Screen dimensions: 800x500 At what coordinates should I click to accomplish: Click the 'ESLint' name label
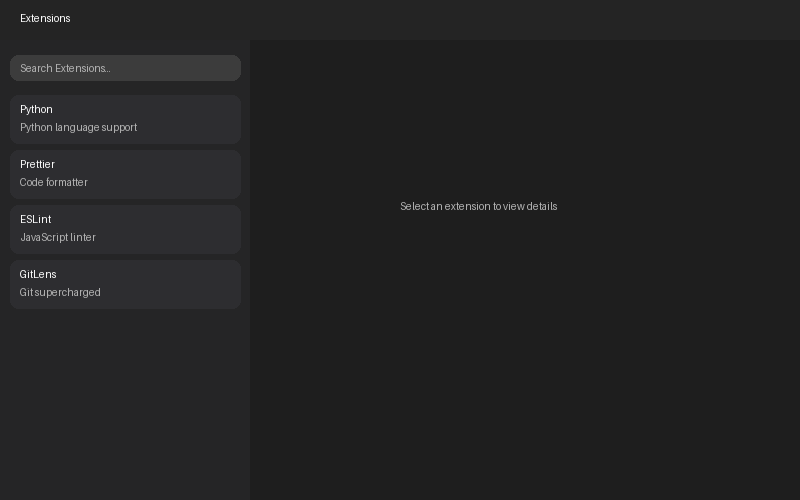pyautogui.click(x=35, y=220)
